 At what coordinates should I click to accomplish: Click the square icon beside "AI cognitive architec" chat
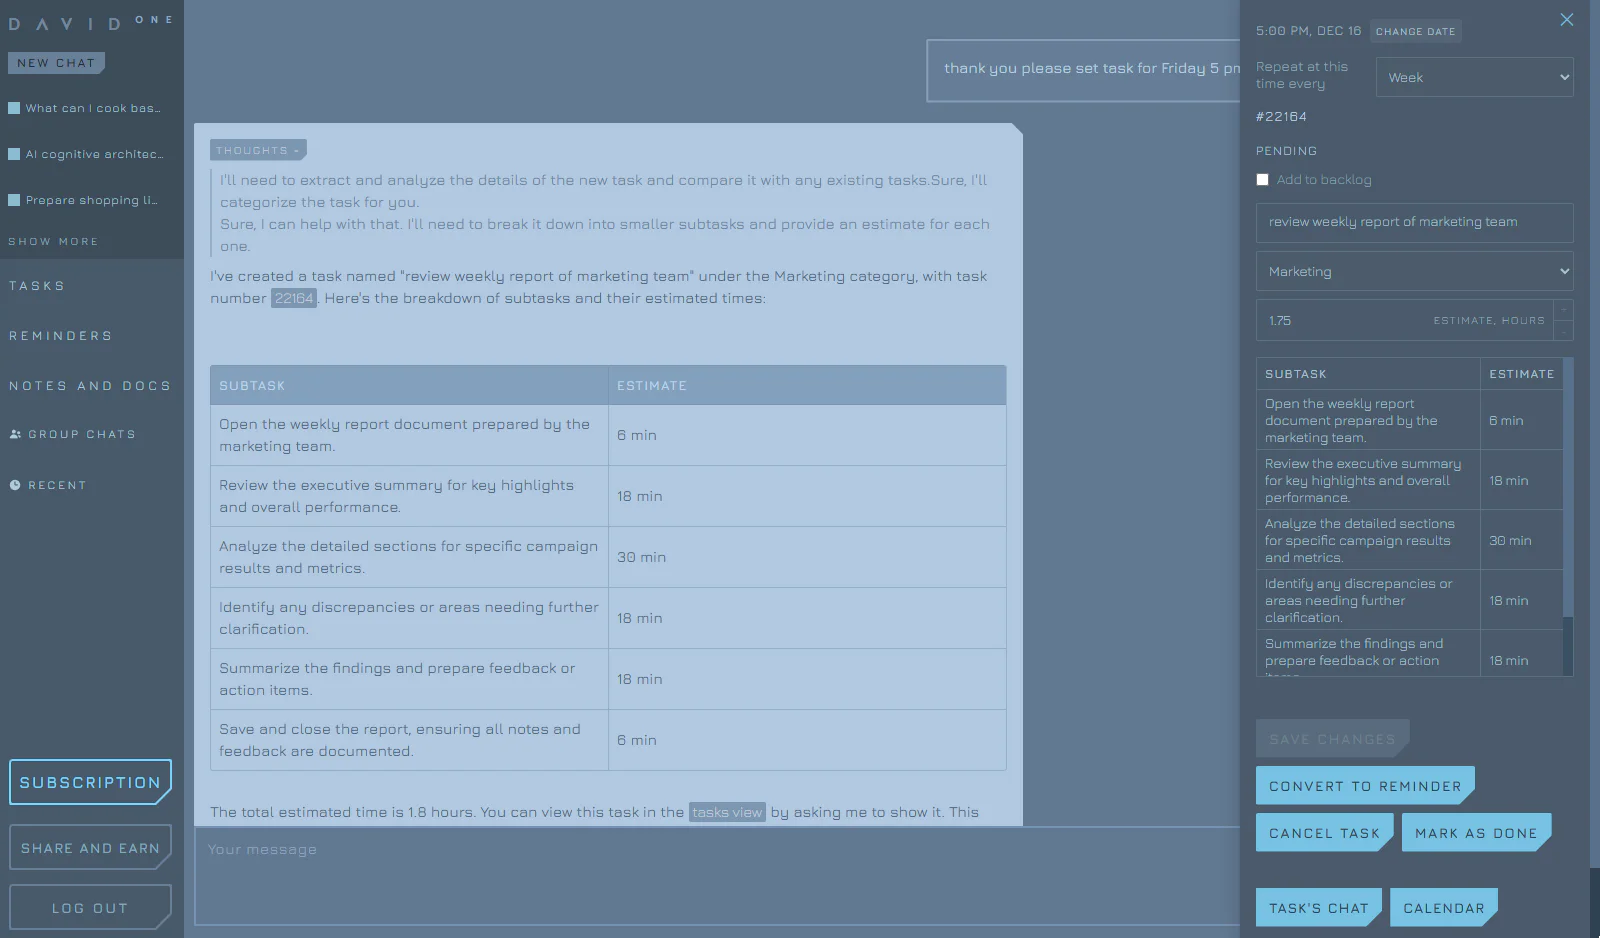pos(14,153)
